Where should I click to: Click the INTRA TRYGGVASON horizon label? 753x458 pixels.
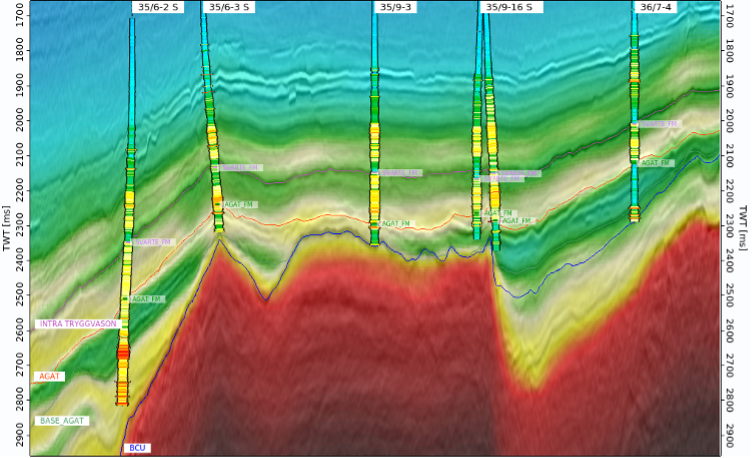[78, 324]
